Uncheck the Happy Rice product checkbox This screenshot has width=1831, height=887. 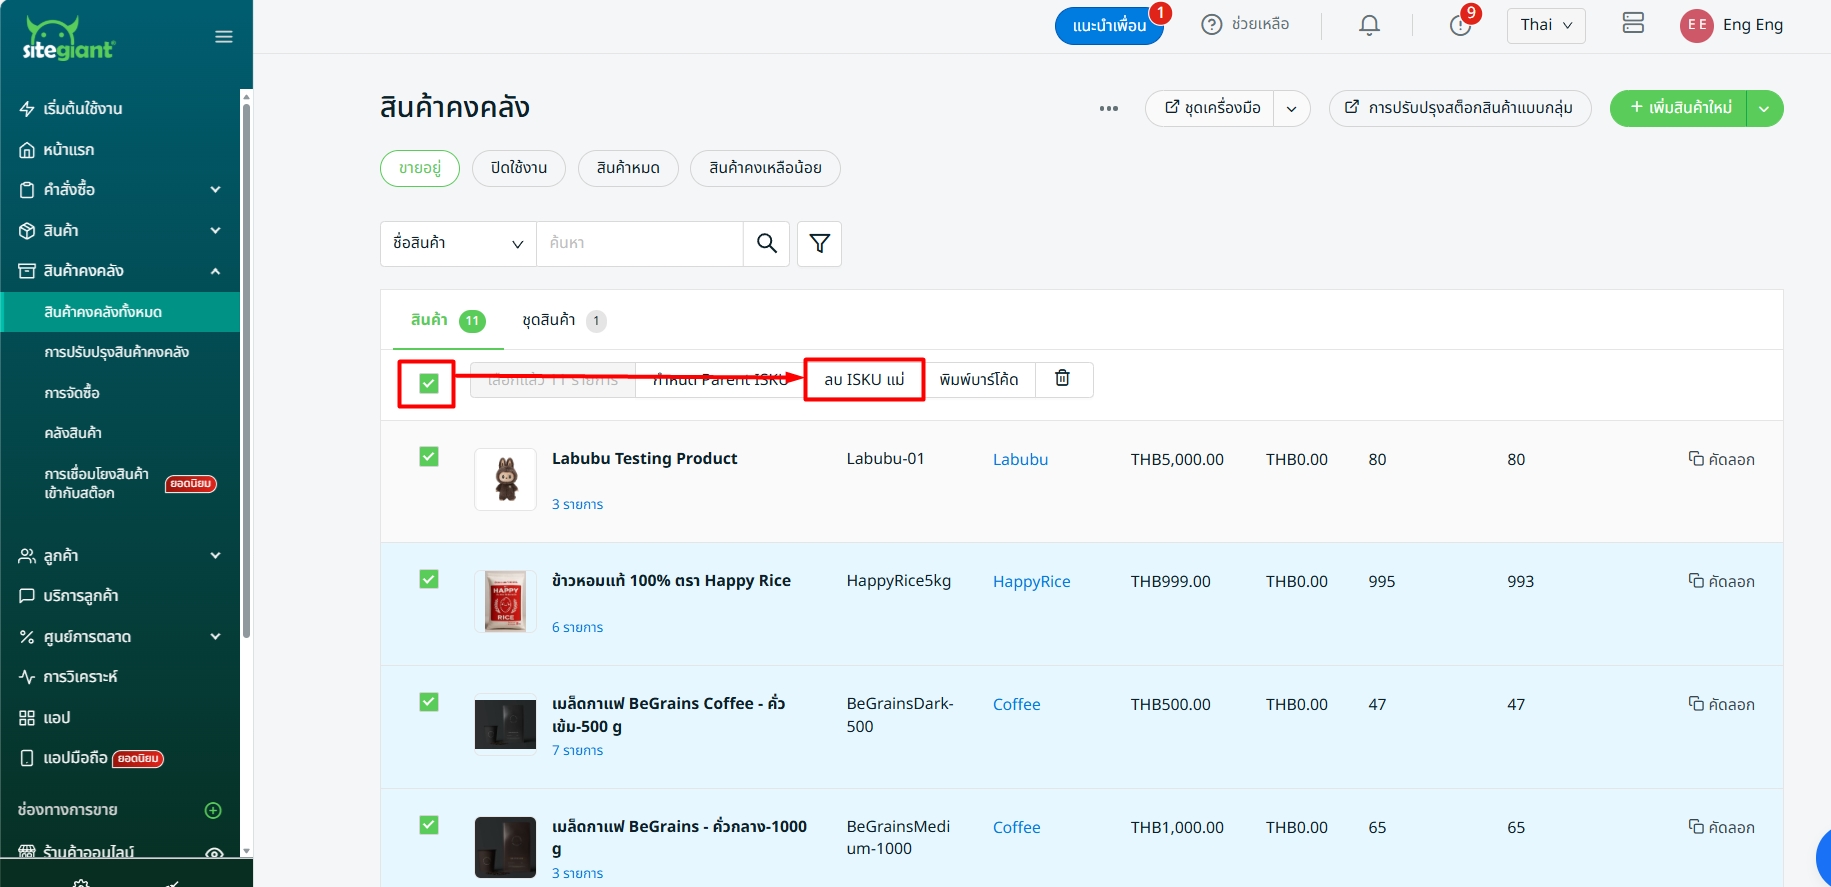pos(428,579)
